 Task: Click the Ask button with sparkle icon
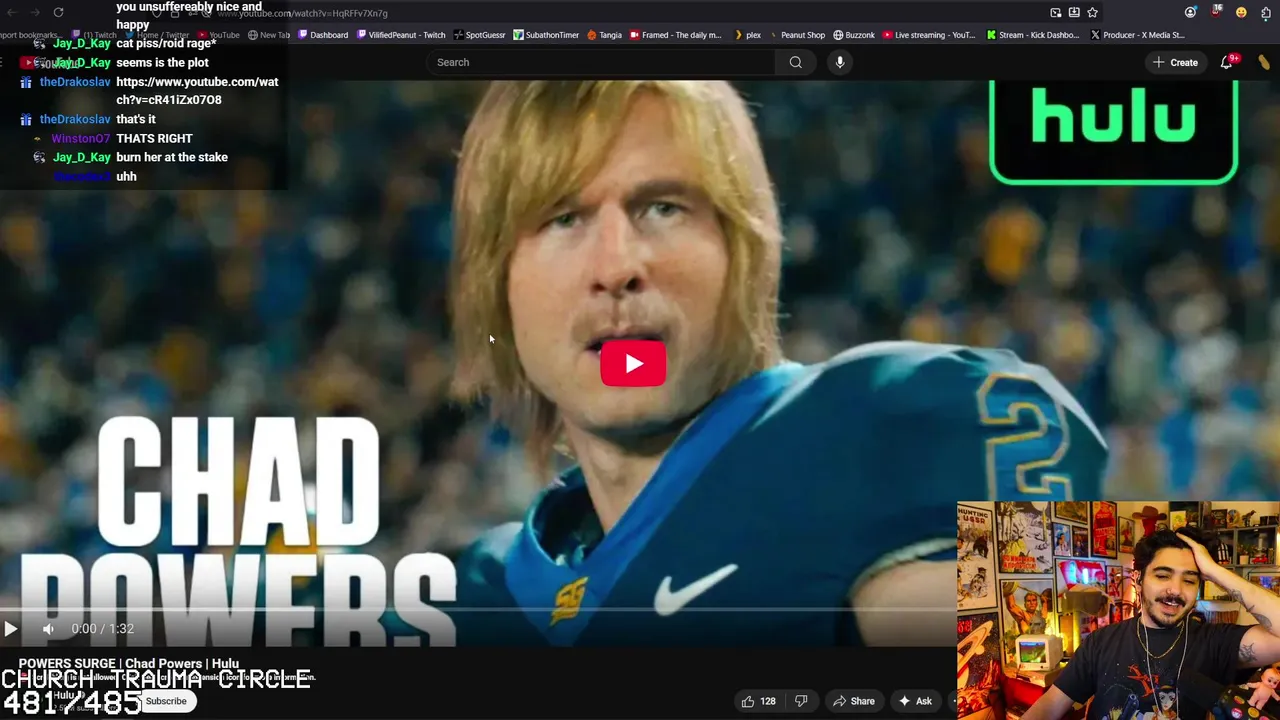[x=915, y=701]
